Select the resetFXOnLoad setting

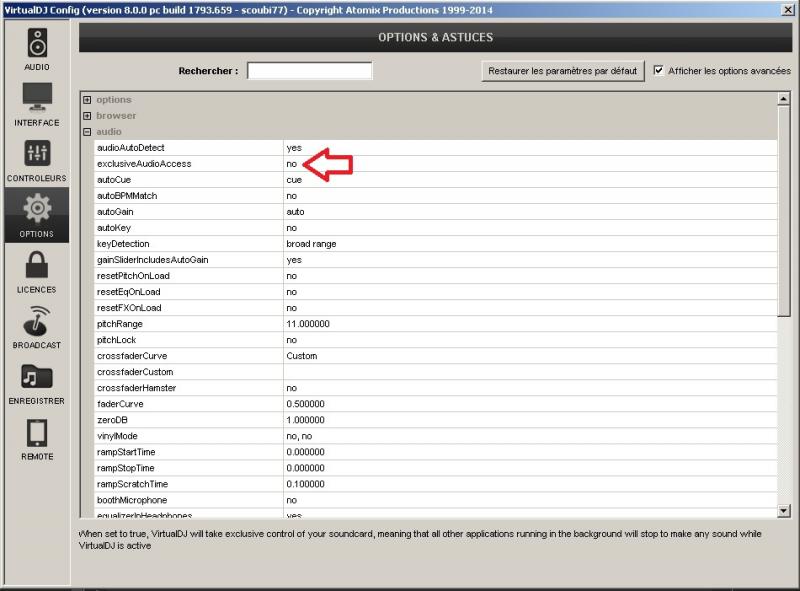pyautogui.click(x=129, y=308)
